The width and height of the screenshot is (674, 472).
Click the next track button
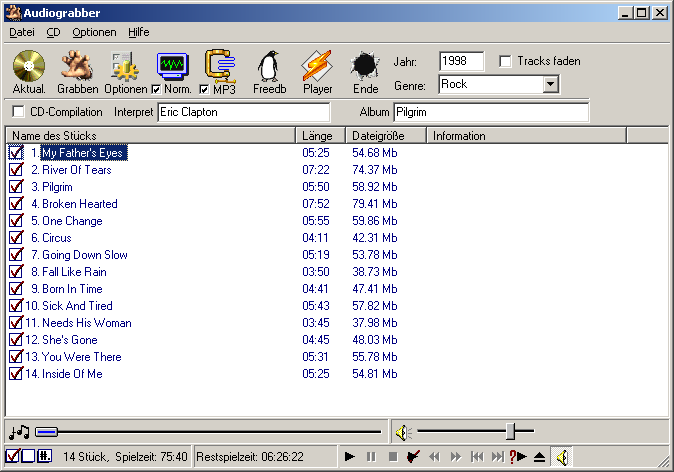tap(497, 457)
